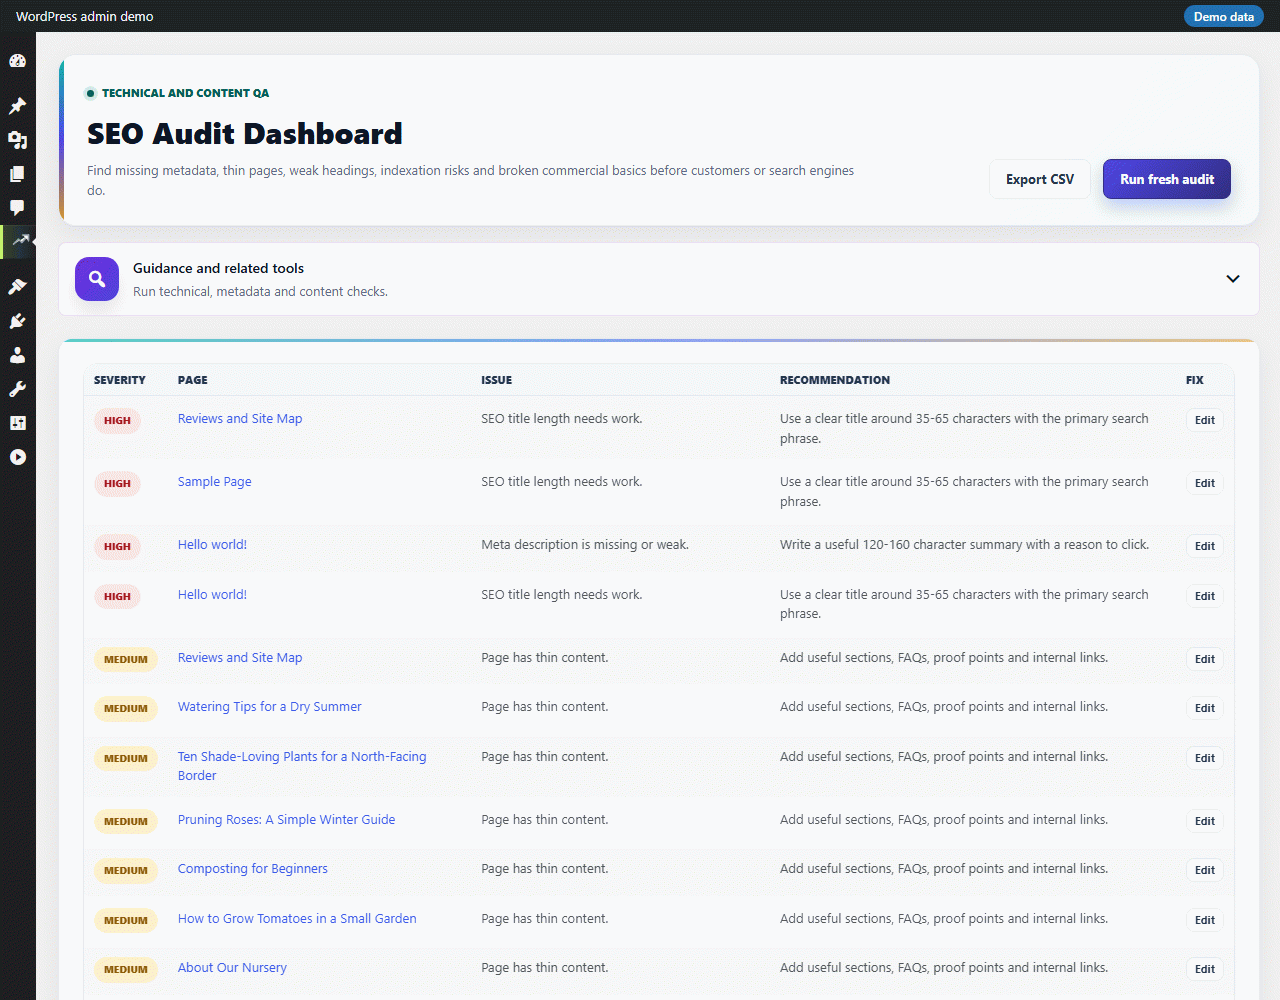Open the About Our Nursery link
Viewport: 1280px width, 1000px height.
point(232,968)
